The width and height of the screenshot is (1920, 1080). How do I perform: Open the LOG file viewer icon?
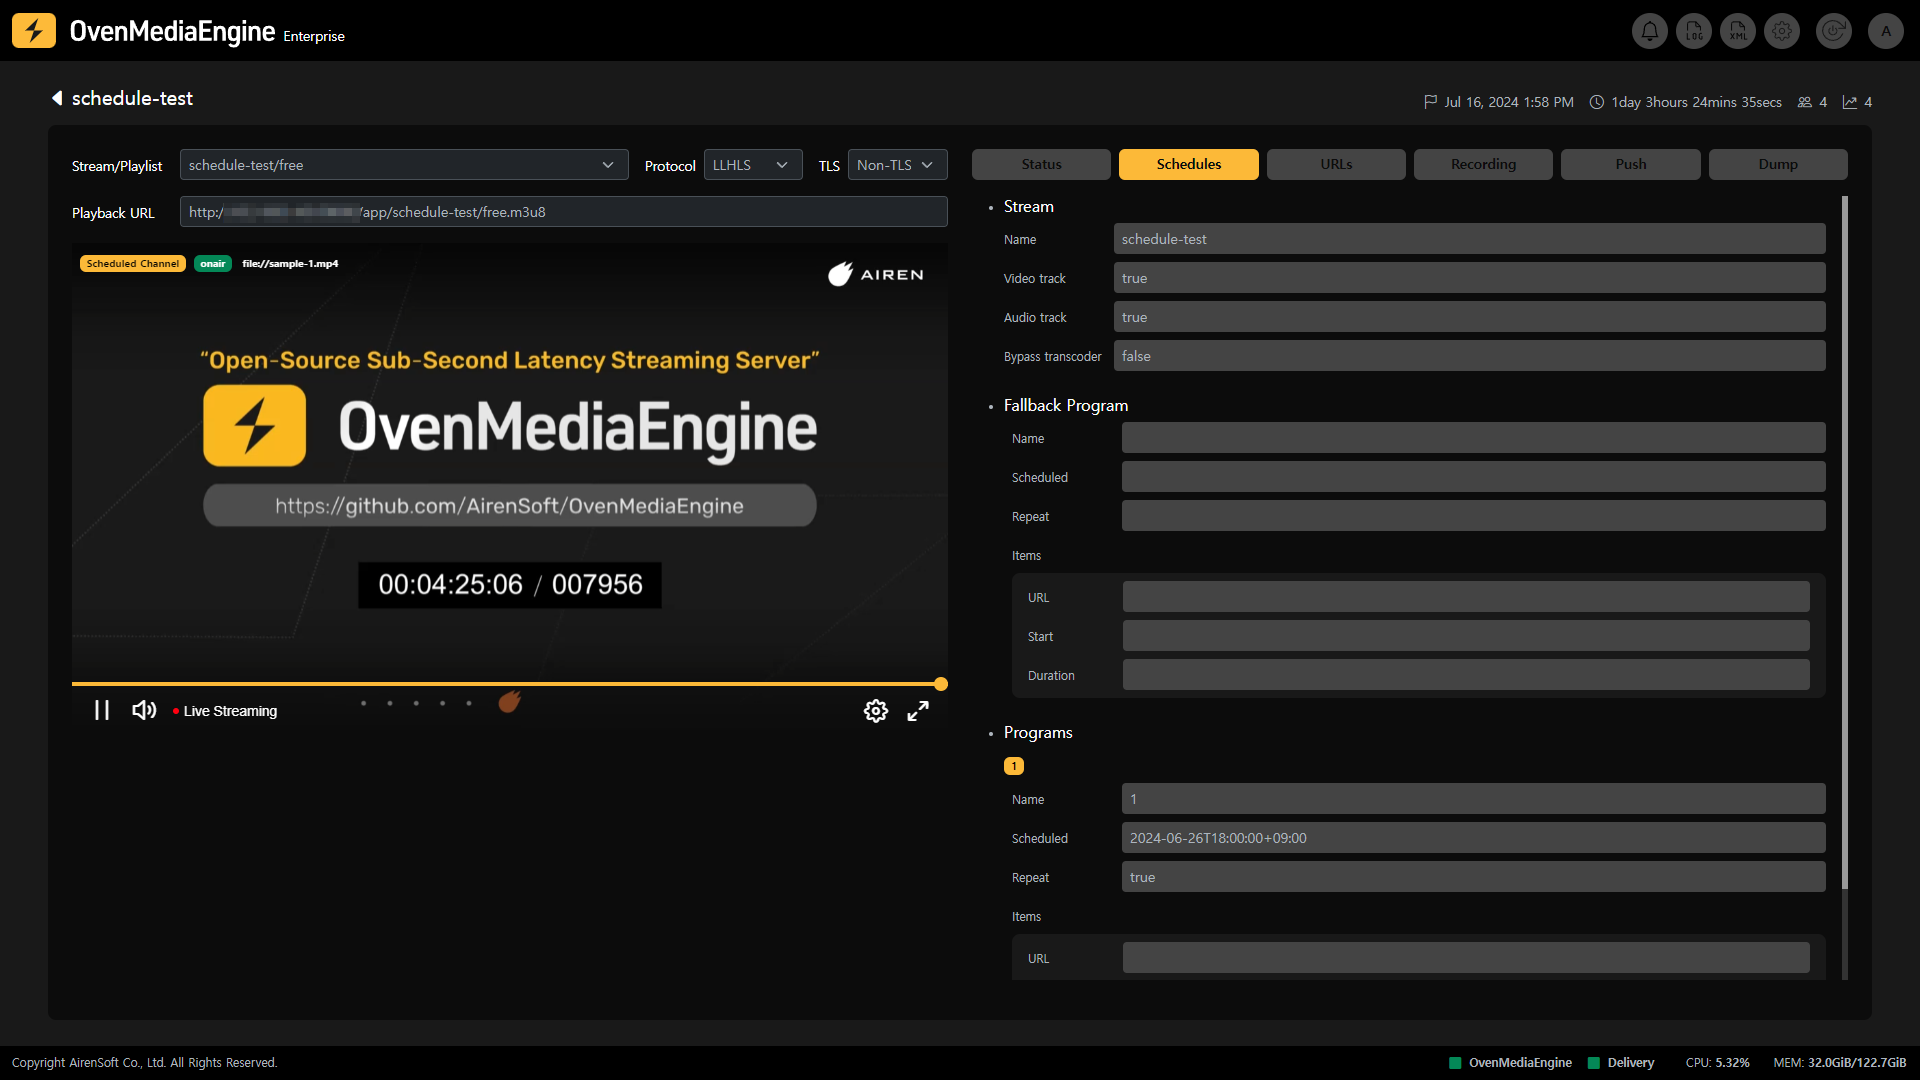[x=1694, y=31]
